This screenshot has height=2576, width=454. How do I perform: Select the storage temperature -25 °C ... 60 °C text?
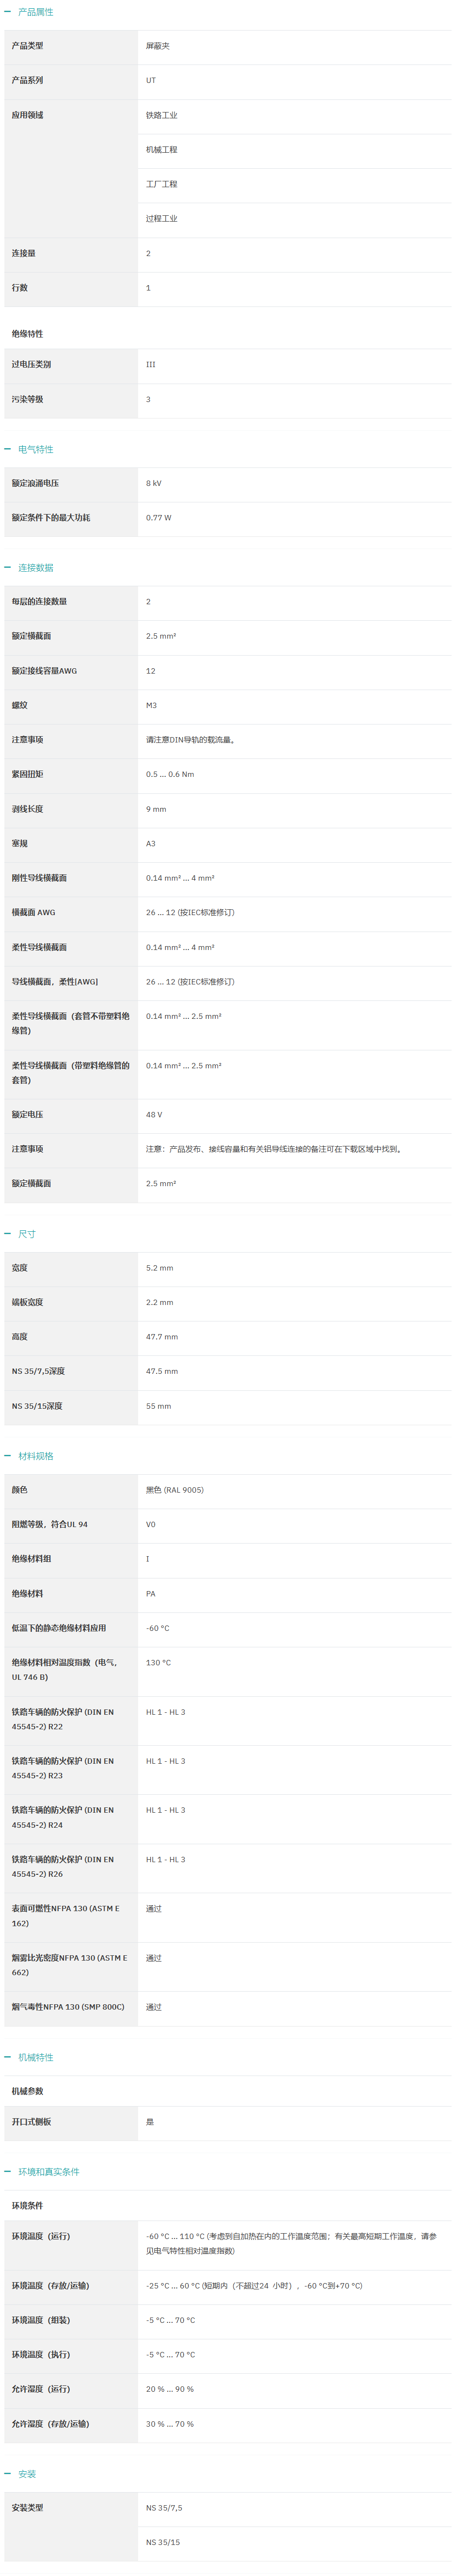coord(254,2285)
